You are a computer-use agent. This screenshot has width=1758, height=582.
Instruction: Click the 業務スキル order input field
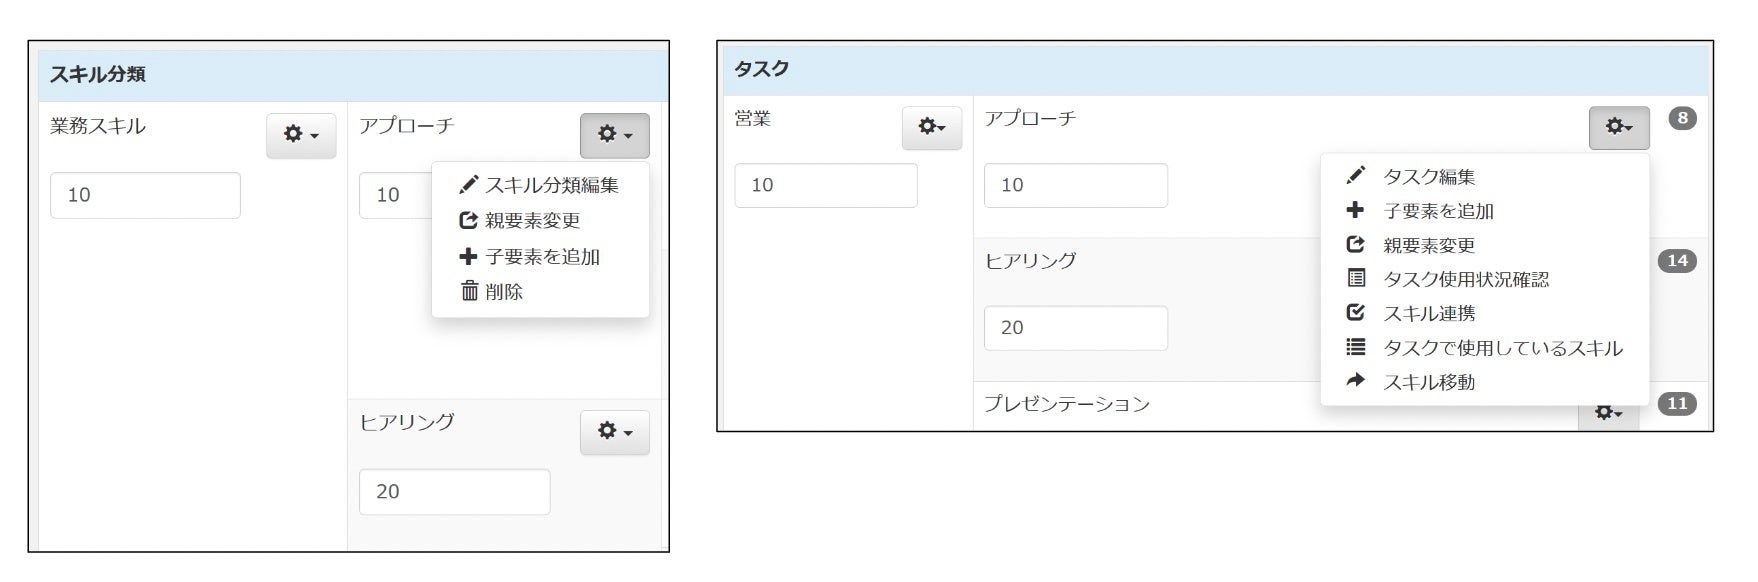[145, 195]
